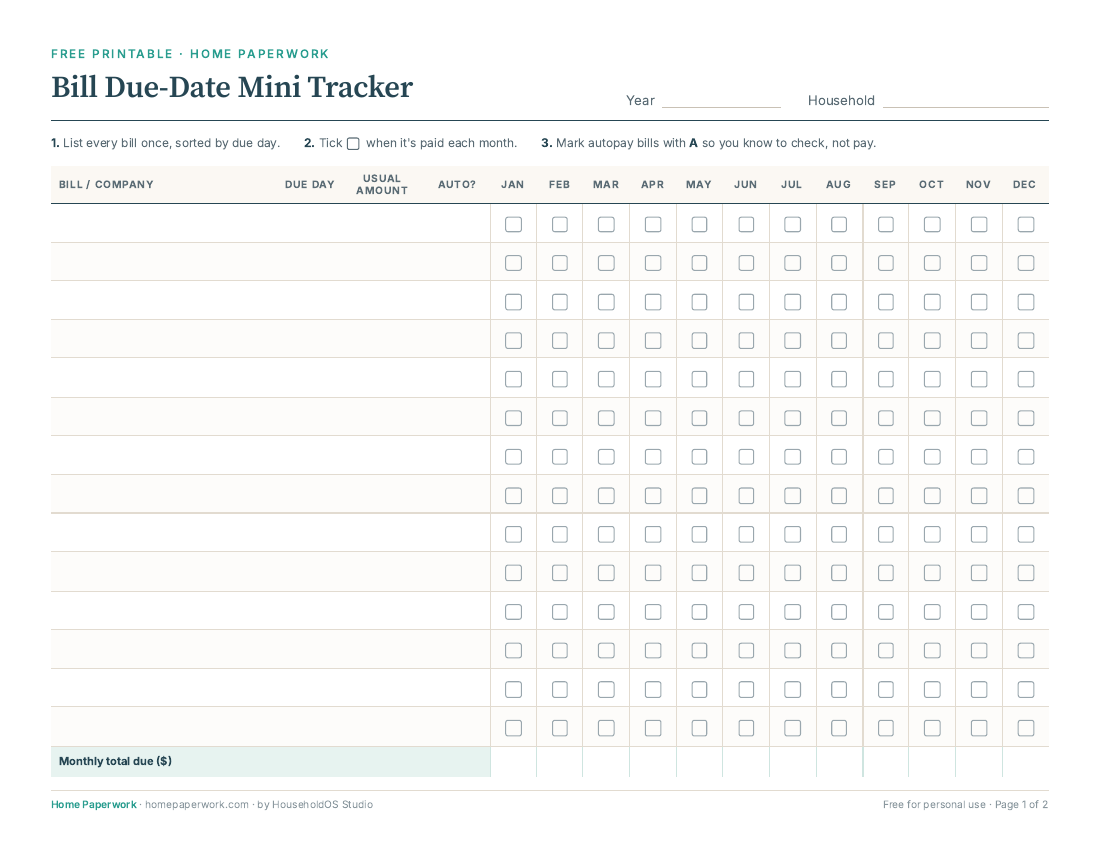
Task: Mark the last row's NOV checkbox
Action: [979, 728]
